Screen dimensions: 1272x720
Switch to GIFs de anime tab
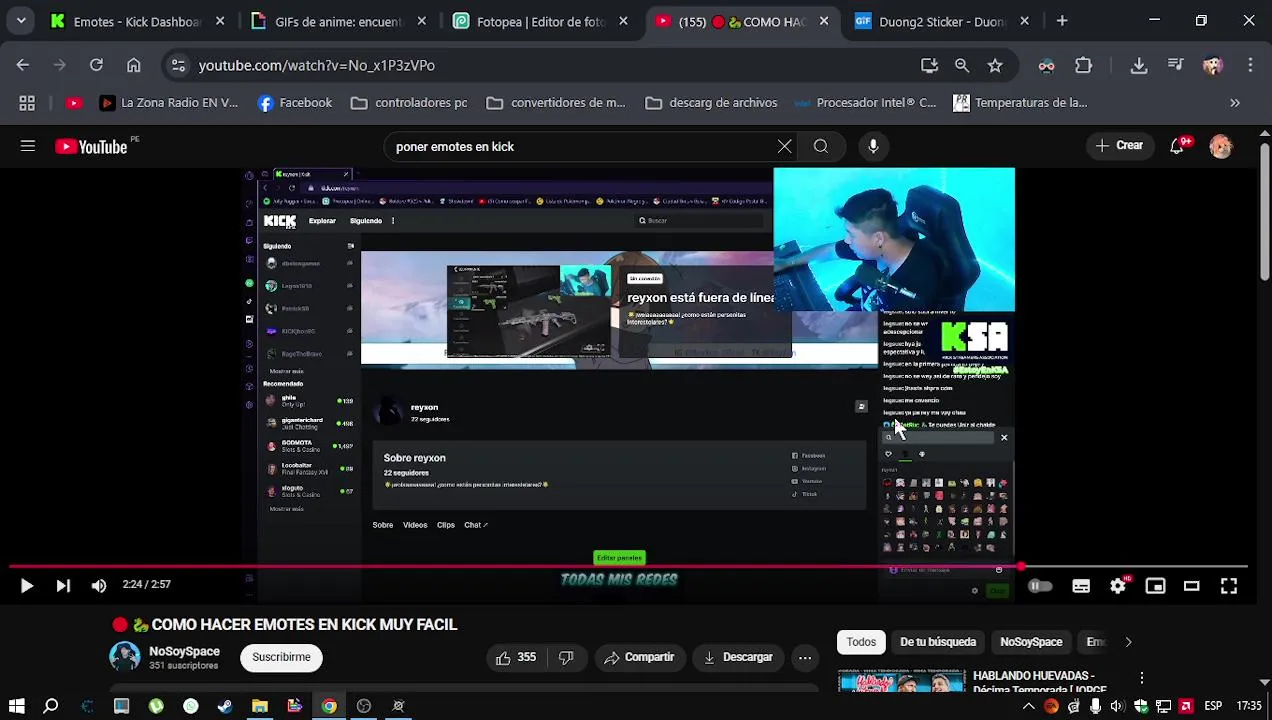338,21
